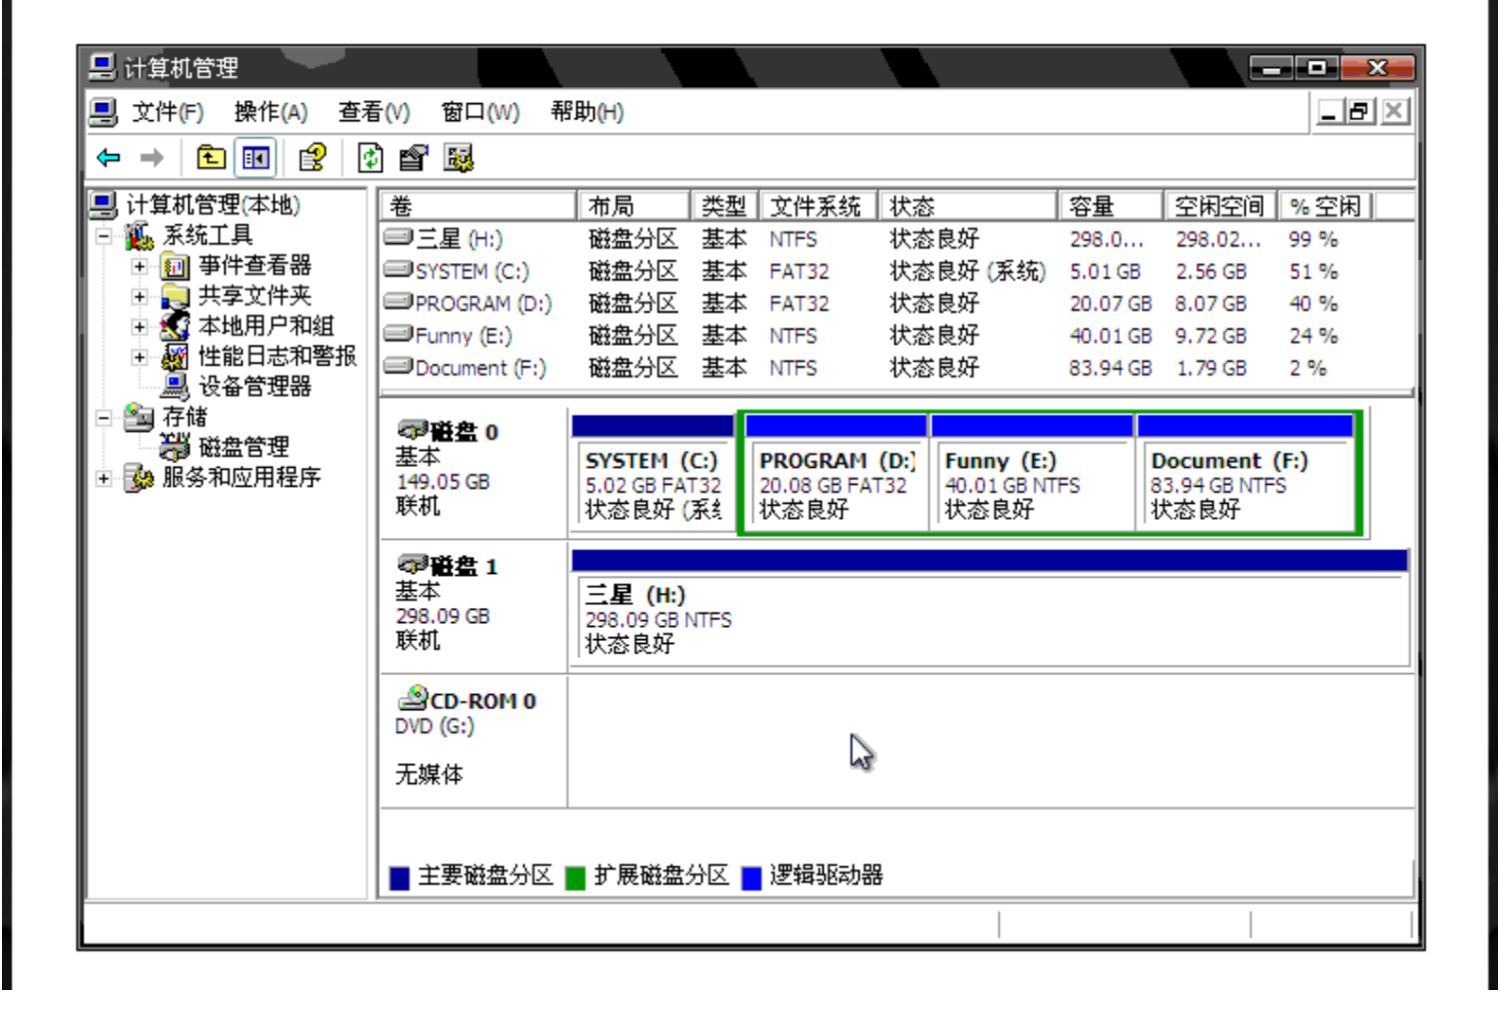This screenshot has height=1013, width=1500.
Task: Collapse the 存储 tree node
Action: 103,418
